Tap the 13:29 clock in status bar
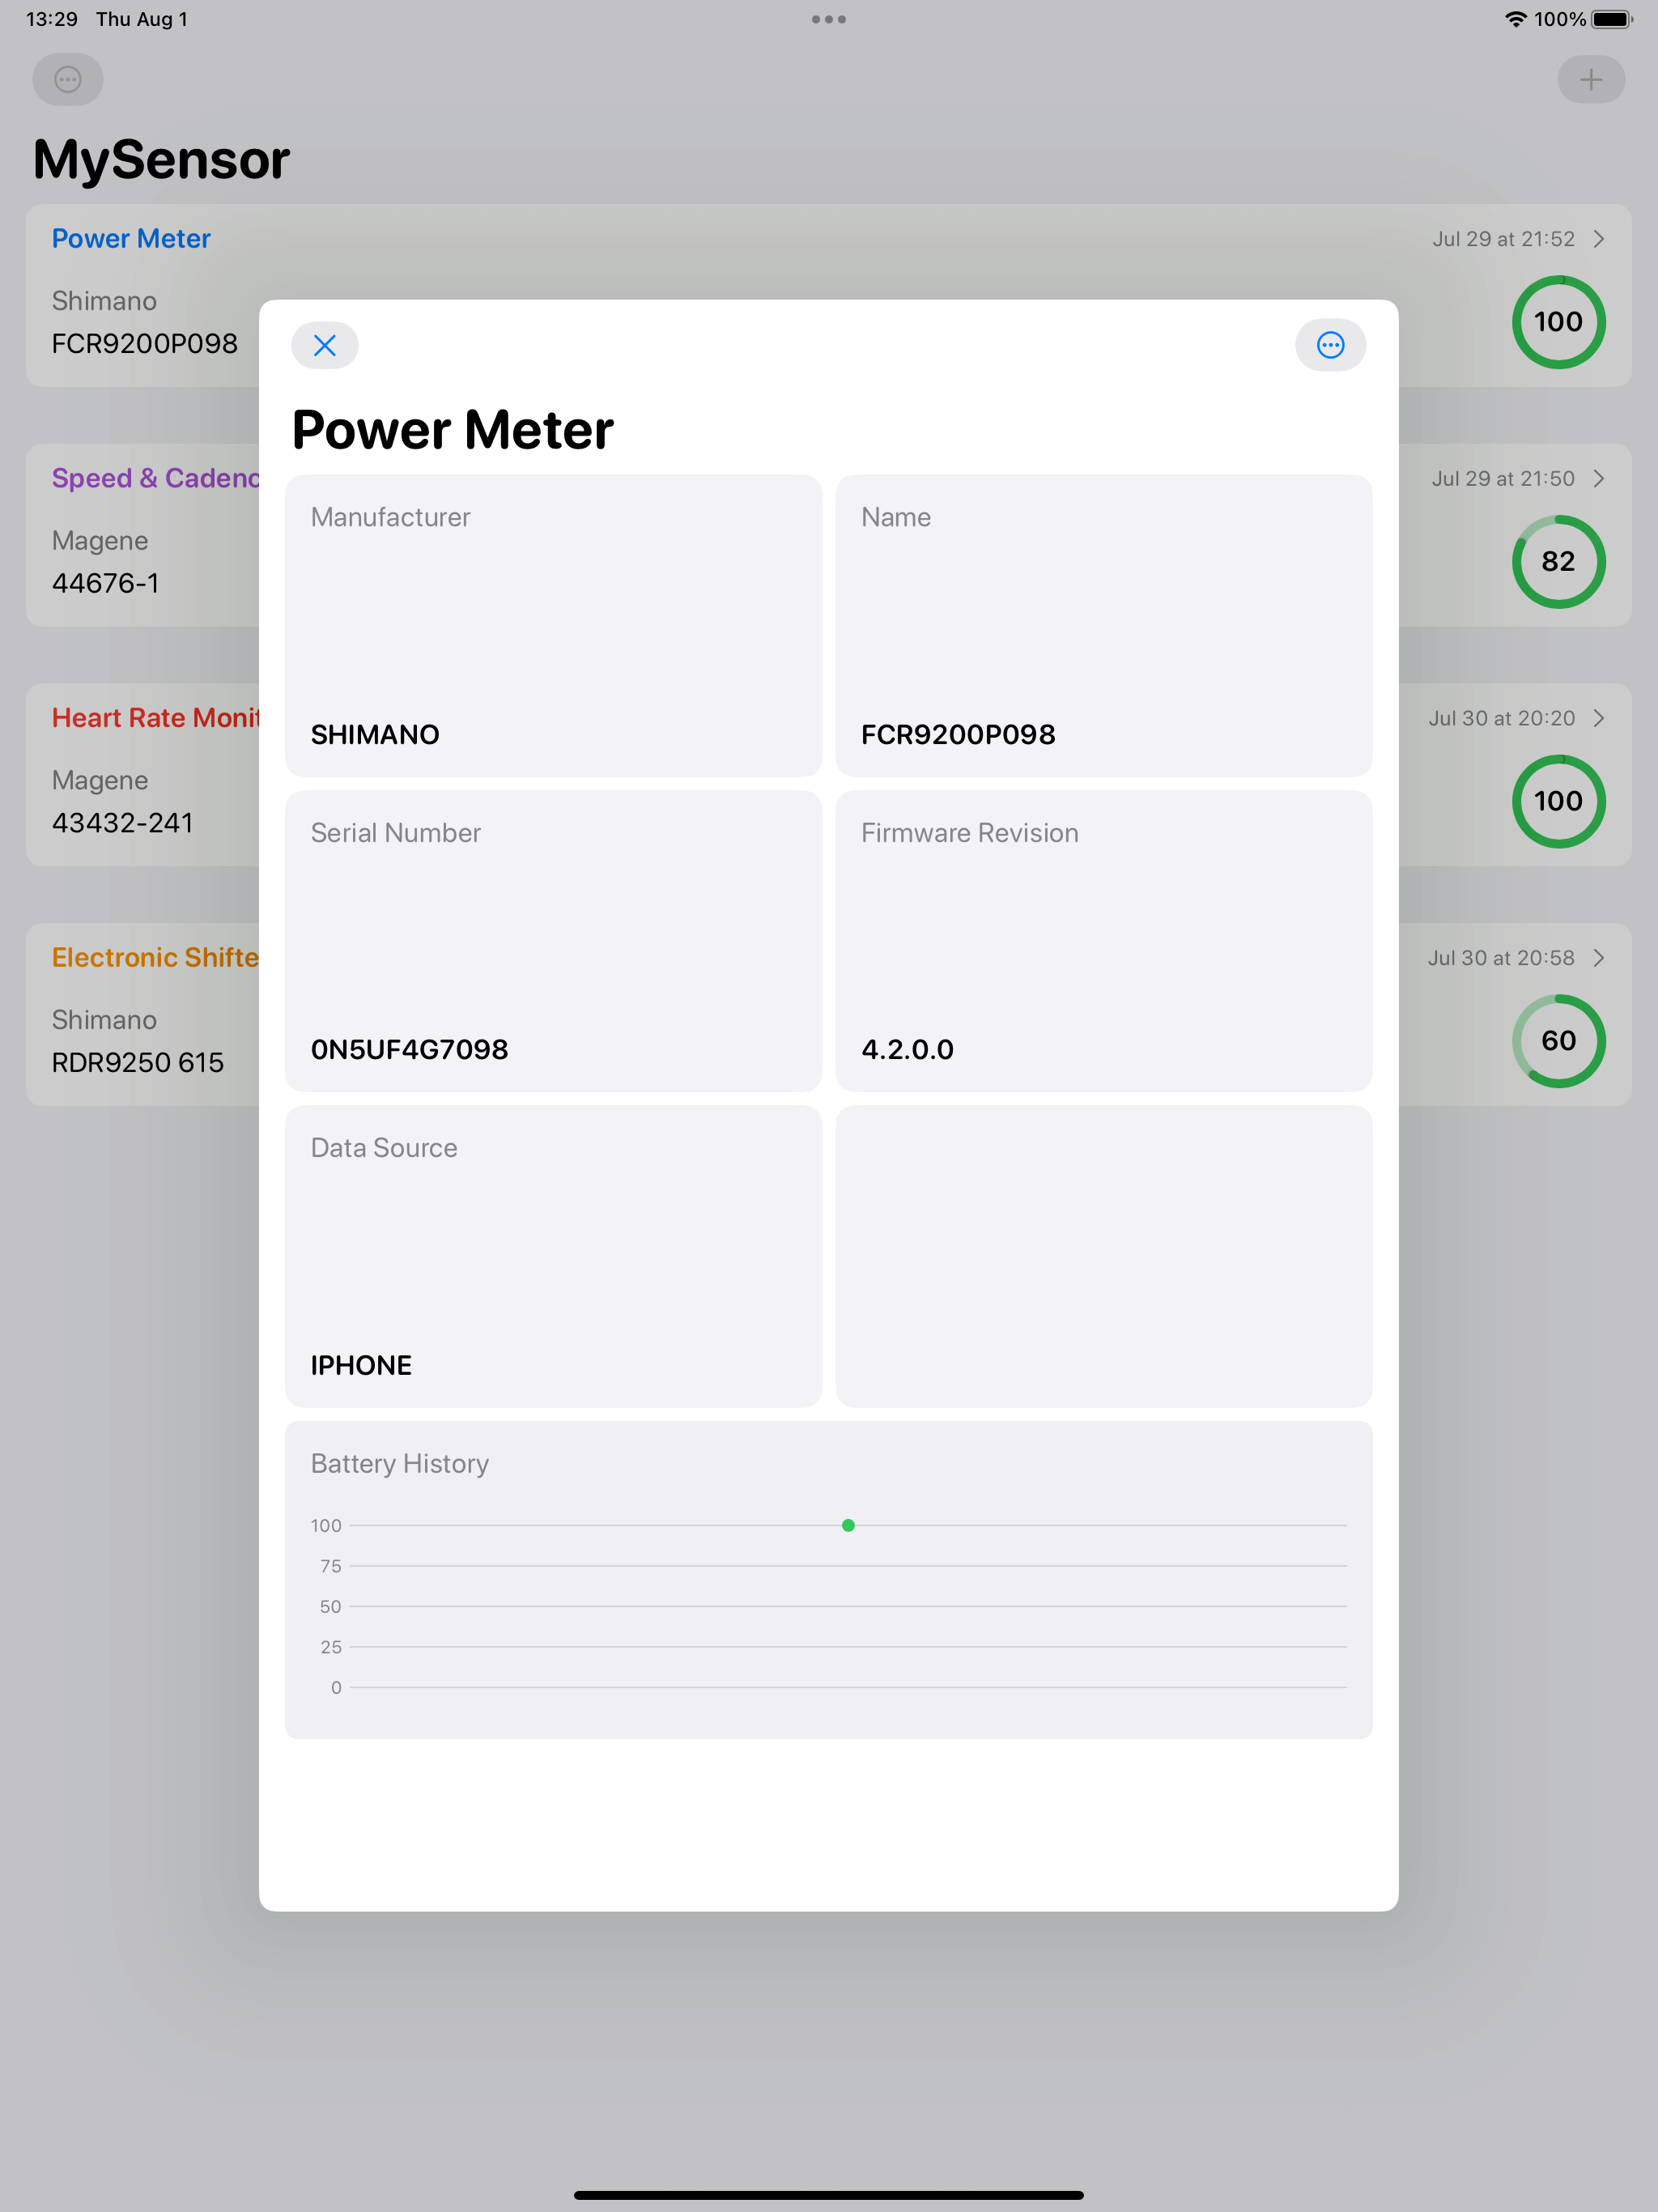The image size is (1658, 2212). (52, 19)
